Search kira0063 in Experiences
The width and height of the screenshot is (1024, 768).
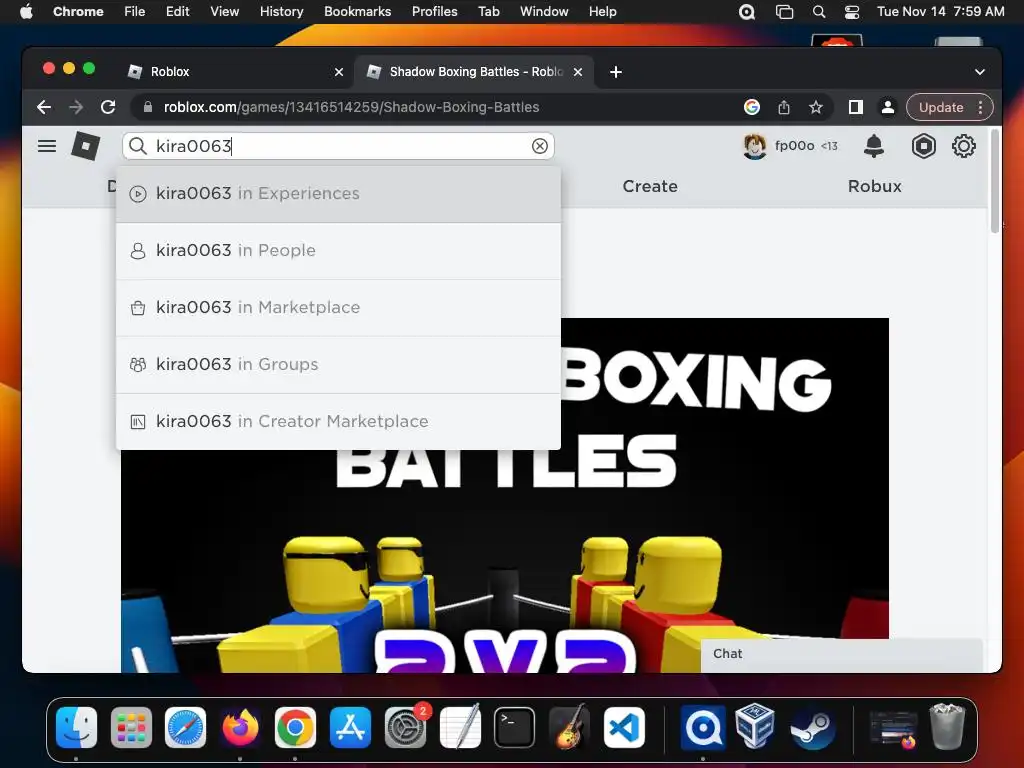338,194
